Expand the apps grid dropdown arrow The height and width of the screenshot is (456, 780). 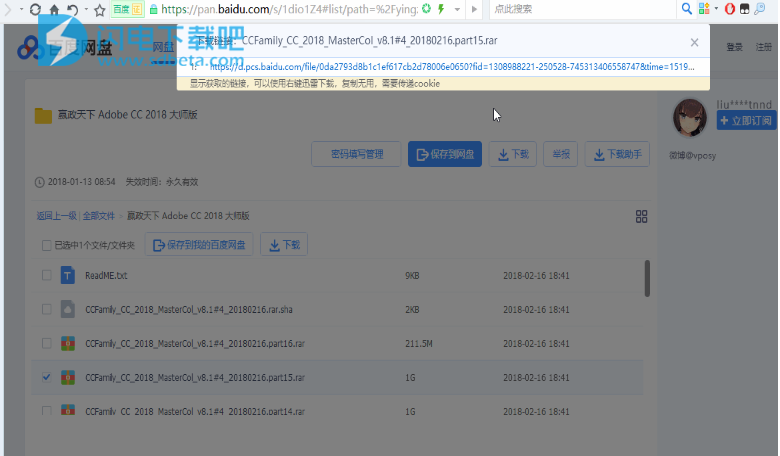pos(716,8)
